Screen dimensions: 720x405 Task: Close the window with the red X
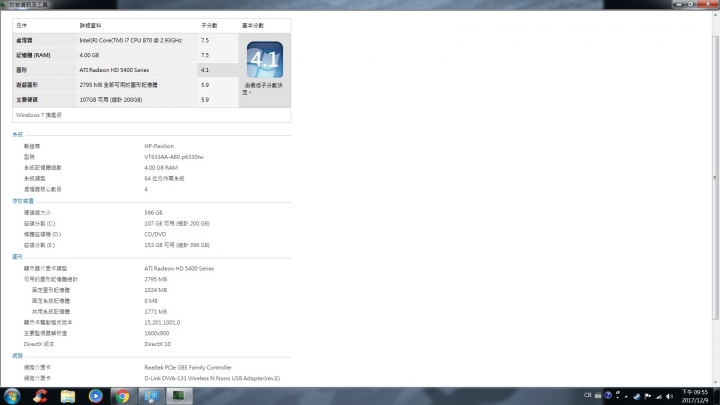coord(709,4)
